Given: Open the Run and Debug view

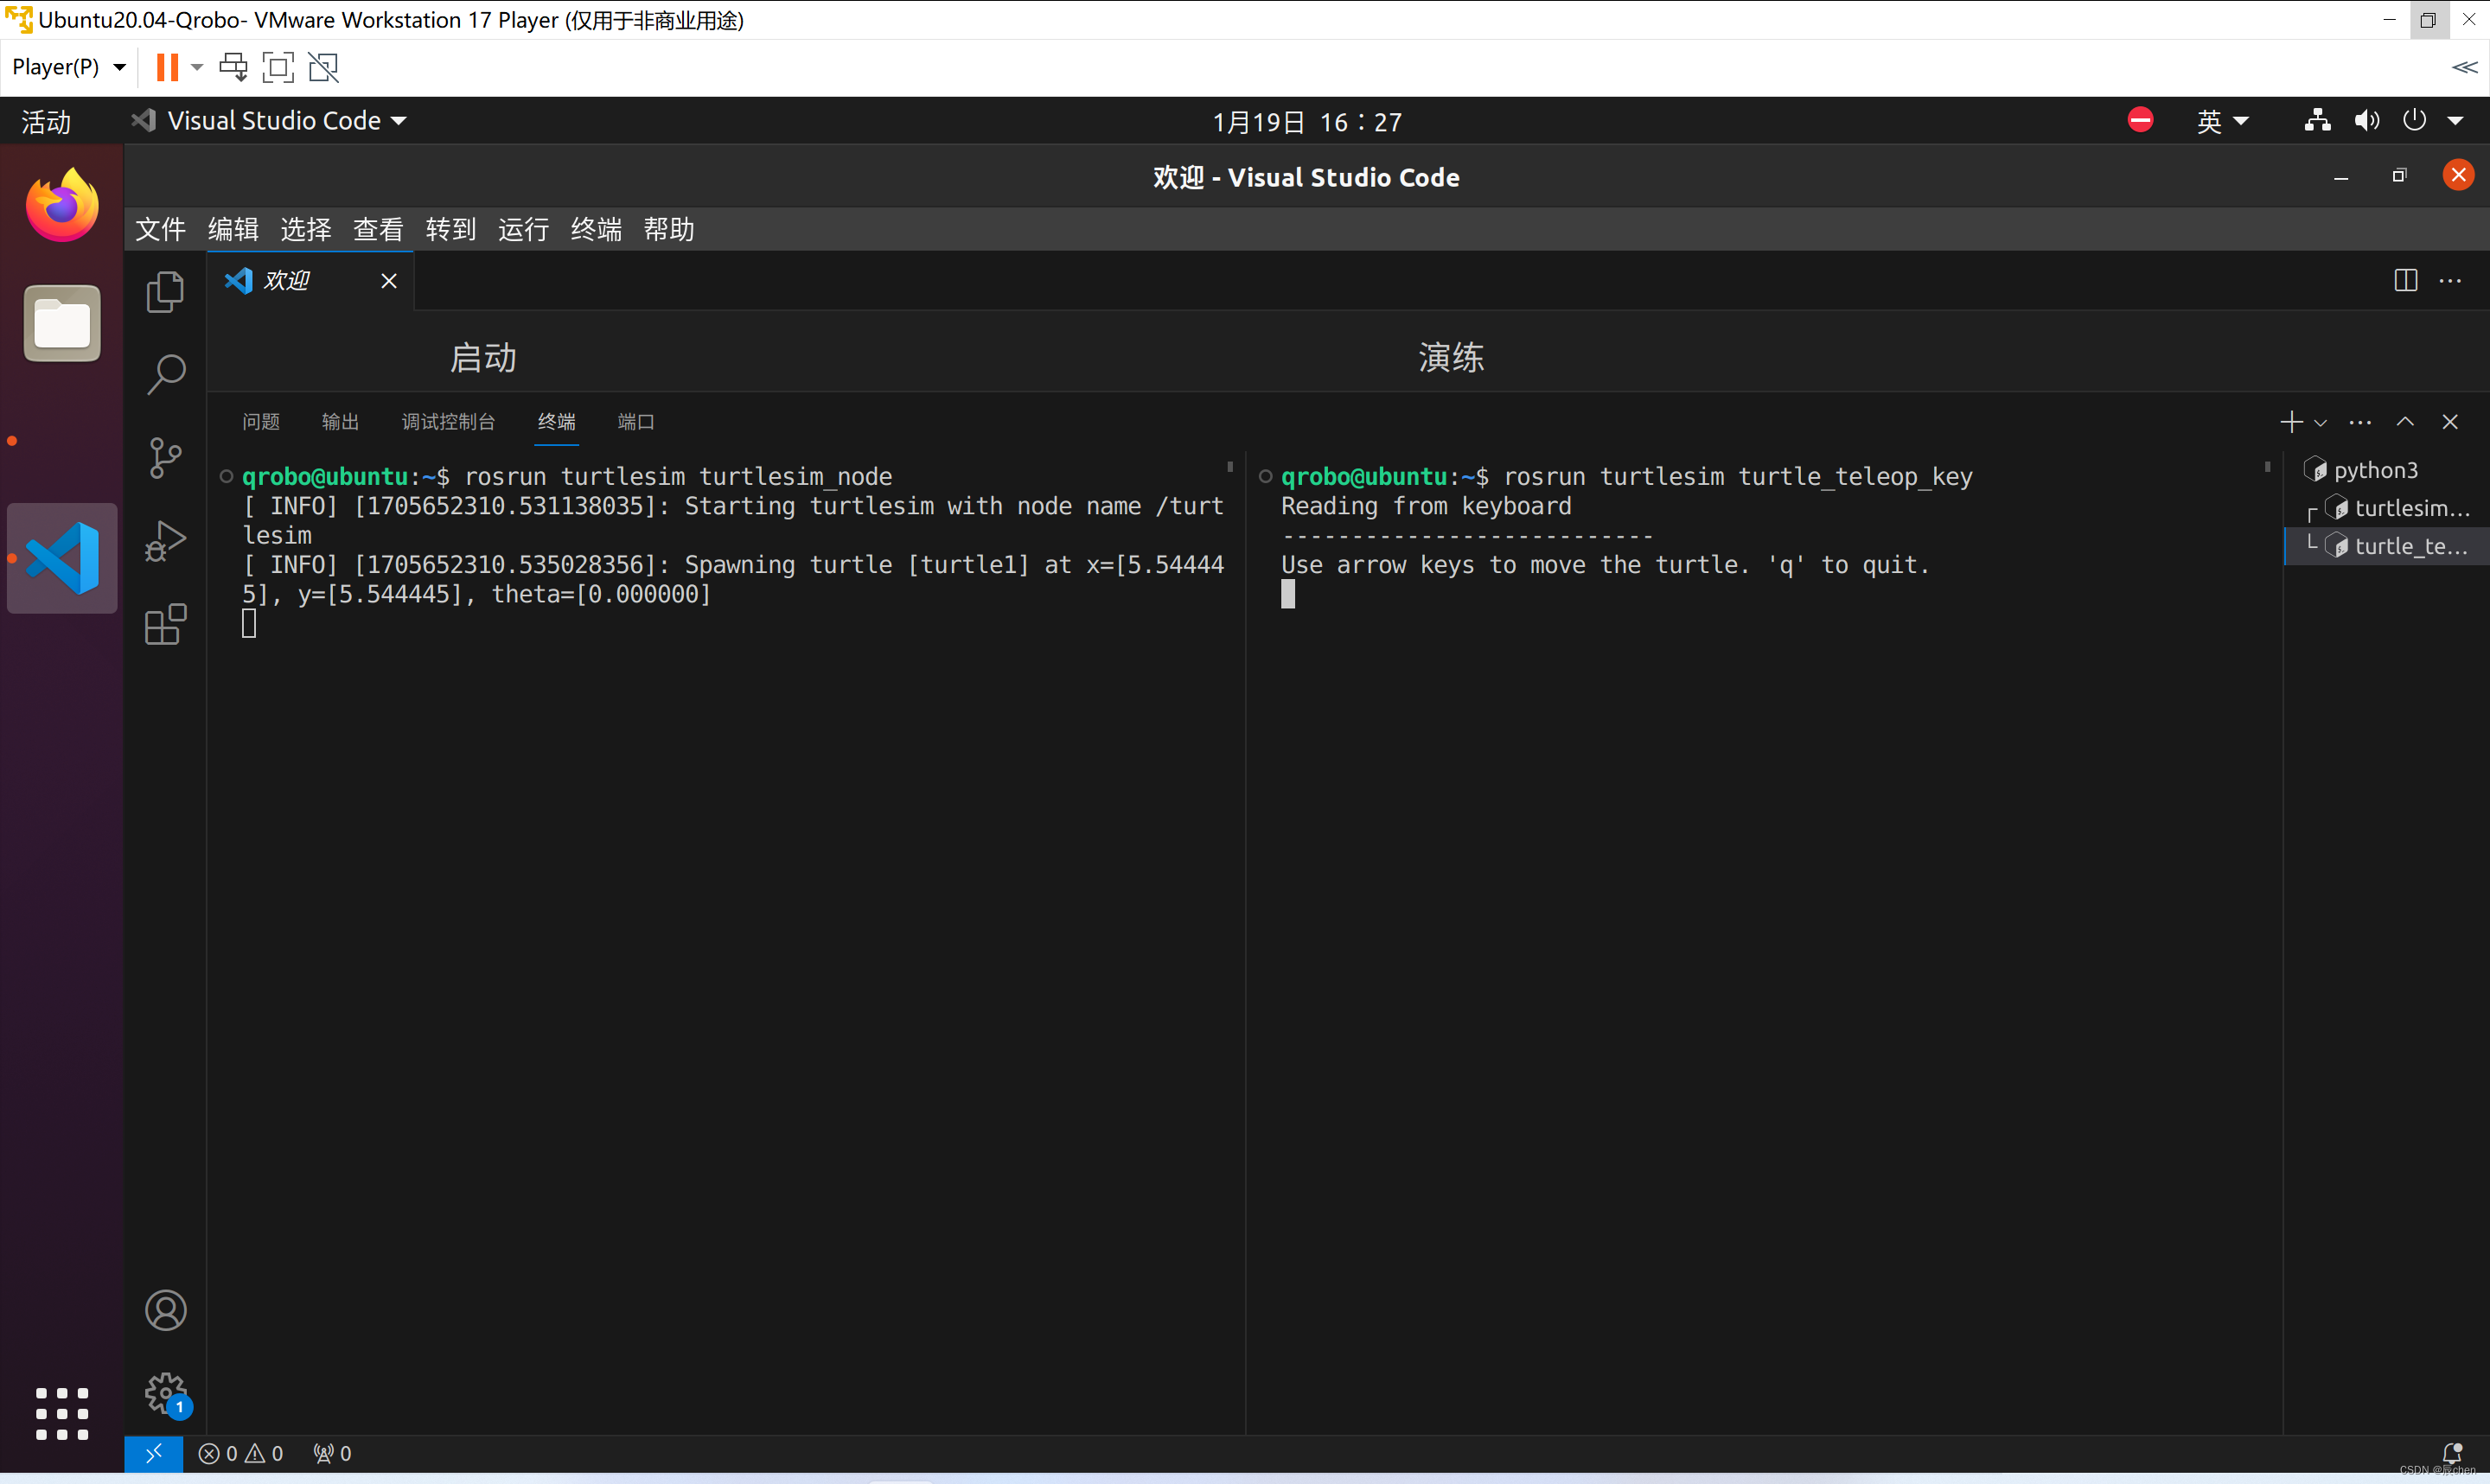Looking at the screenshot, I should (x=165, y=541).
